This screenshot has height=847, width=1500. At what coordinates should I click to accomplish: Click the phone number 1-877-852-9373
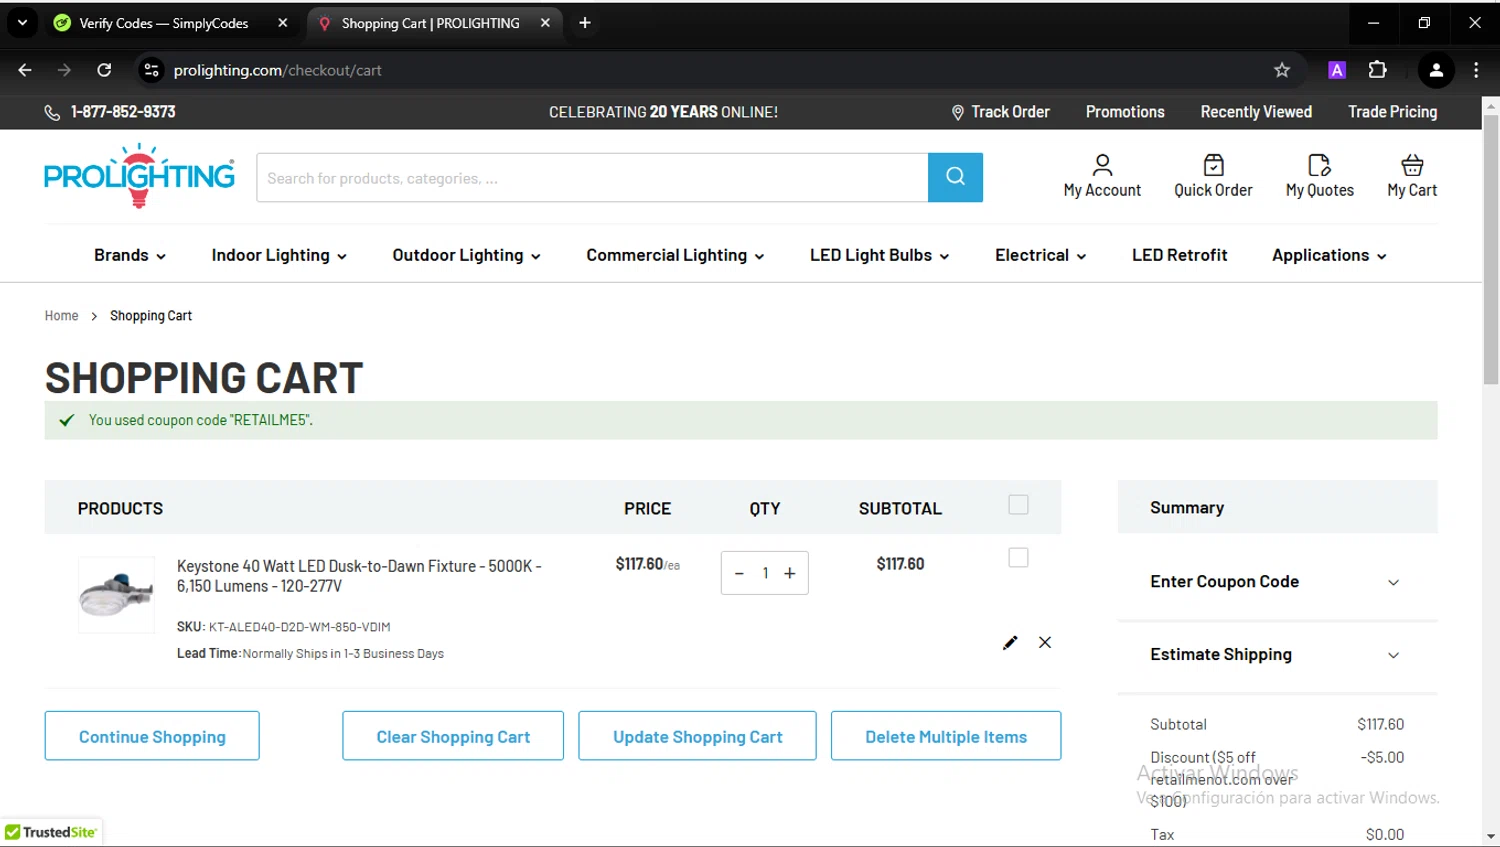(x=123, y=112)
